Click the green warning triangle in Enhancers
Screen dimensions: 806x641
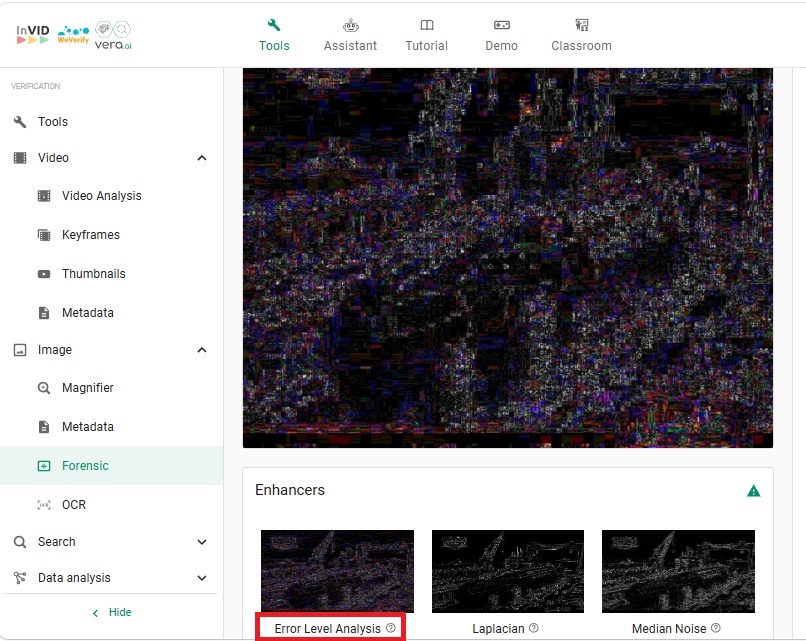754,491
